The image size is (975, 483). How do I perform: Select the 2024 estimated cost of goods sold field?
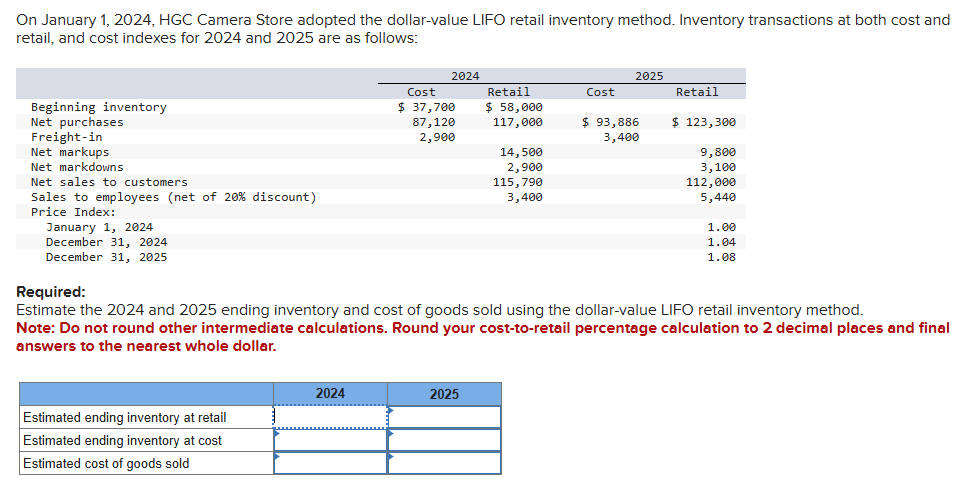[x=331, y=463]
